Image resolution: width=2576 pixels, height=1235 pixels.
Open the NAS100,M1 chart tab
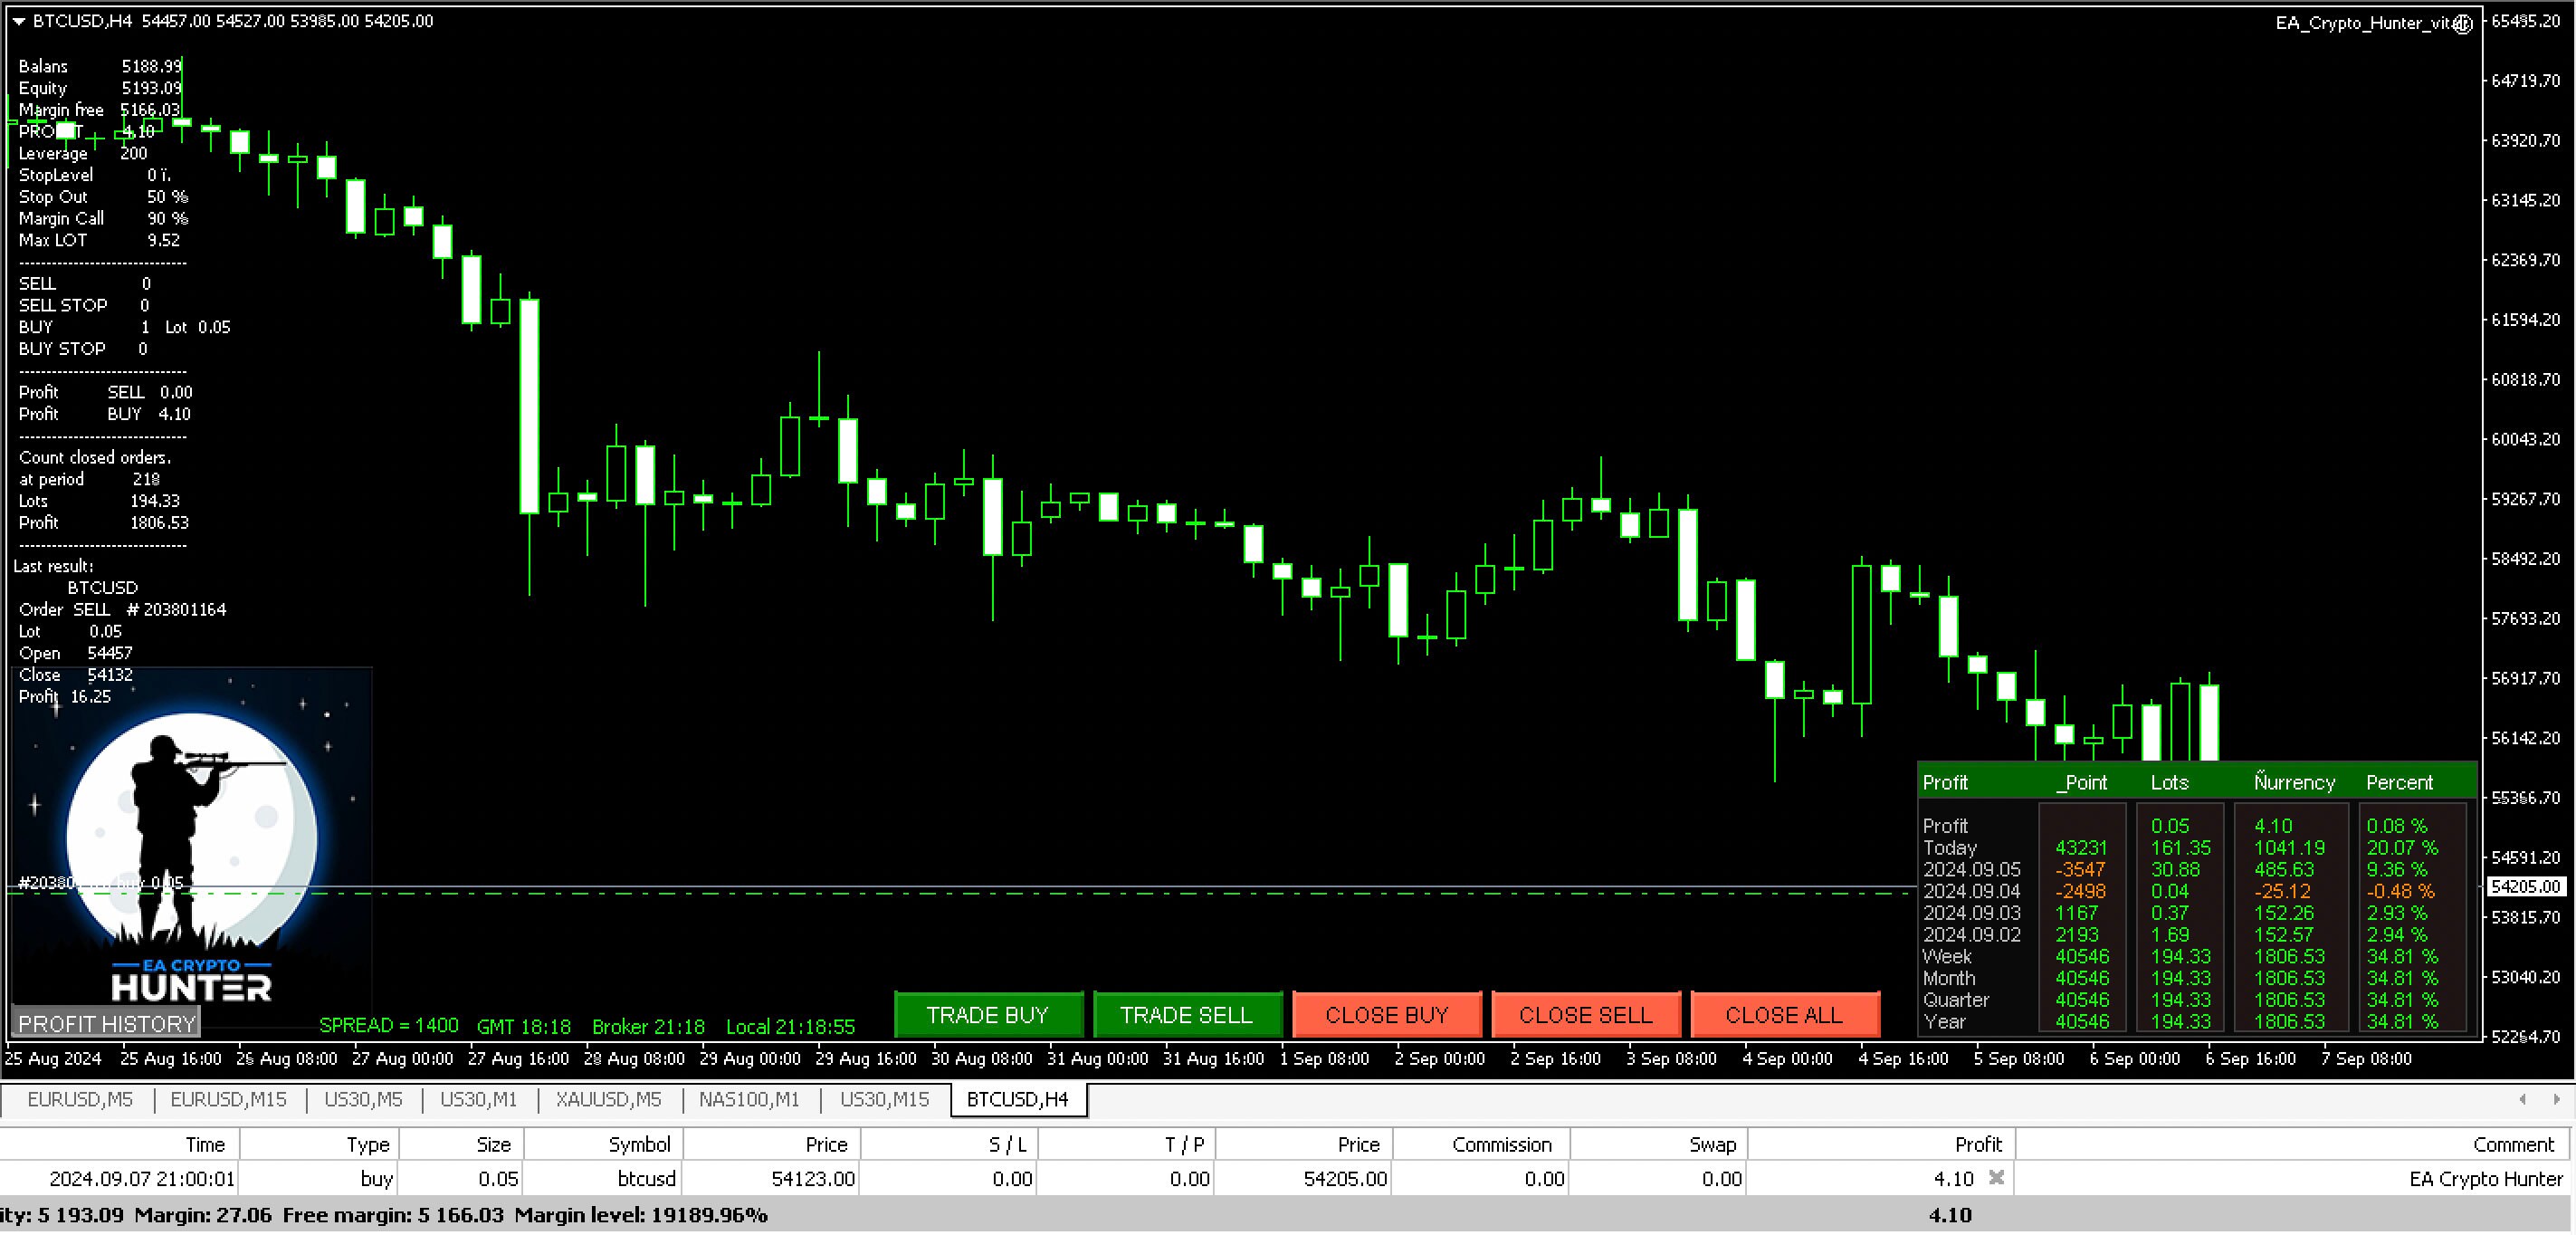pyautogui.click(x=748, y=1099)
